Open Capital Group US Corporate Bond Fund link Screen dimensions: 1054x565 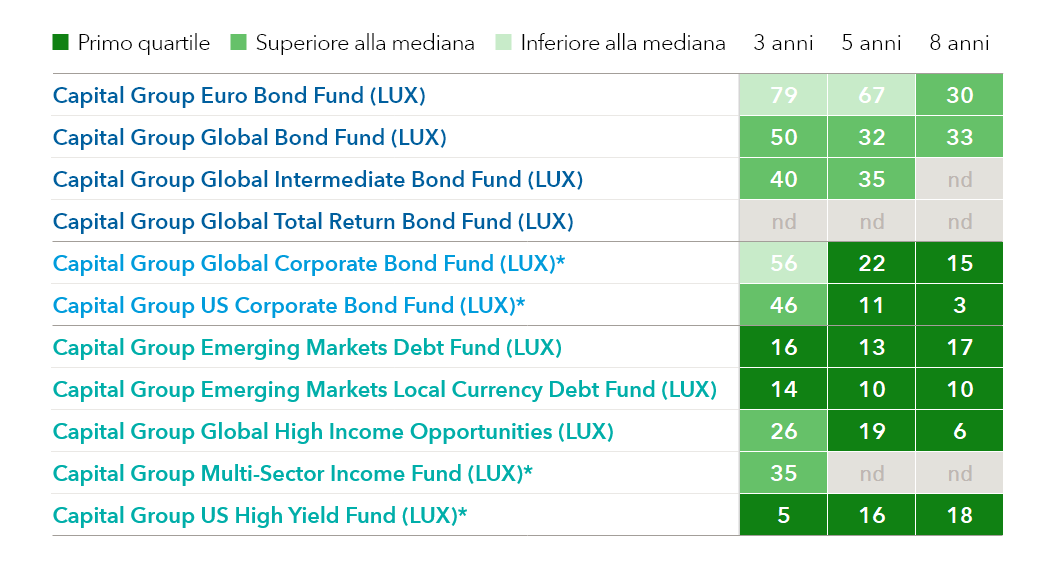click(288, 306)
